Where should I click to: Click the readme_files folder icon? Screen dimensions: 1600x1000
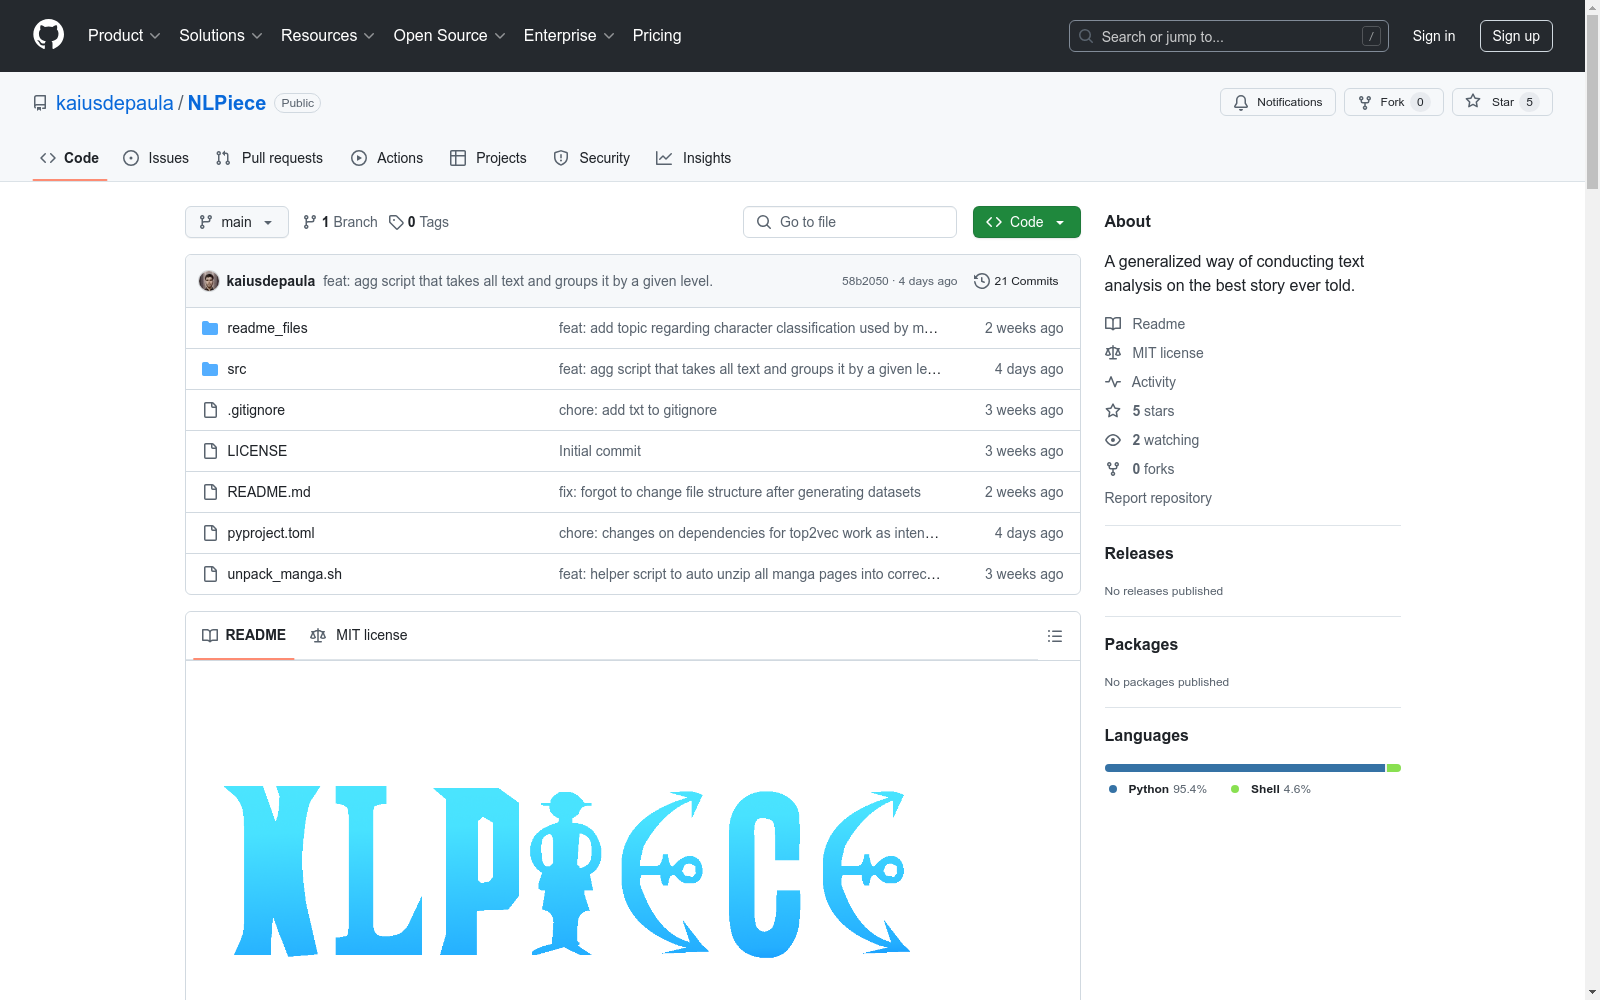[x=210, y=328]
